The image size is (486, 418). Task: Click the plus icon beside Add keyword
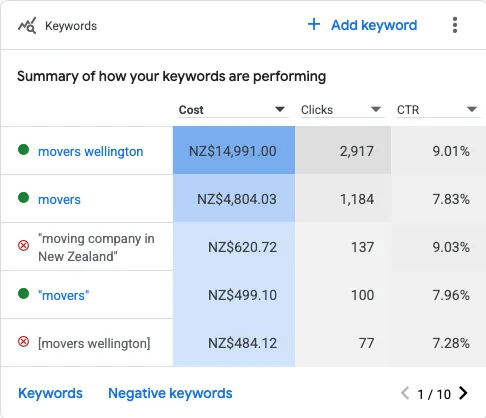tap(314, 24)
